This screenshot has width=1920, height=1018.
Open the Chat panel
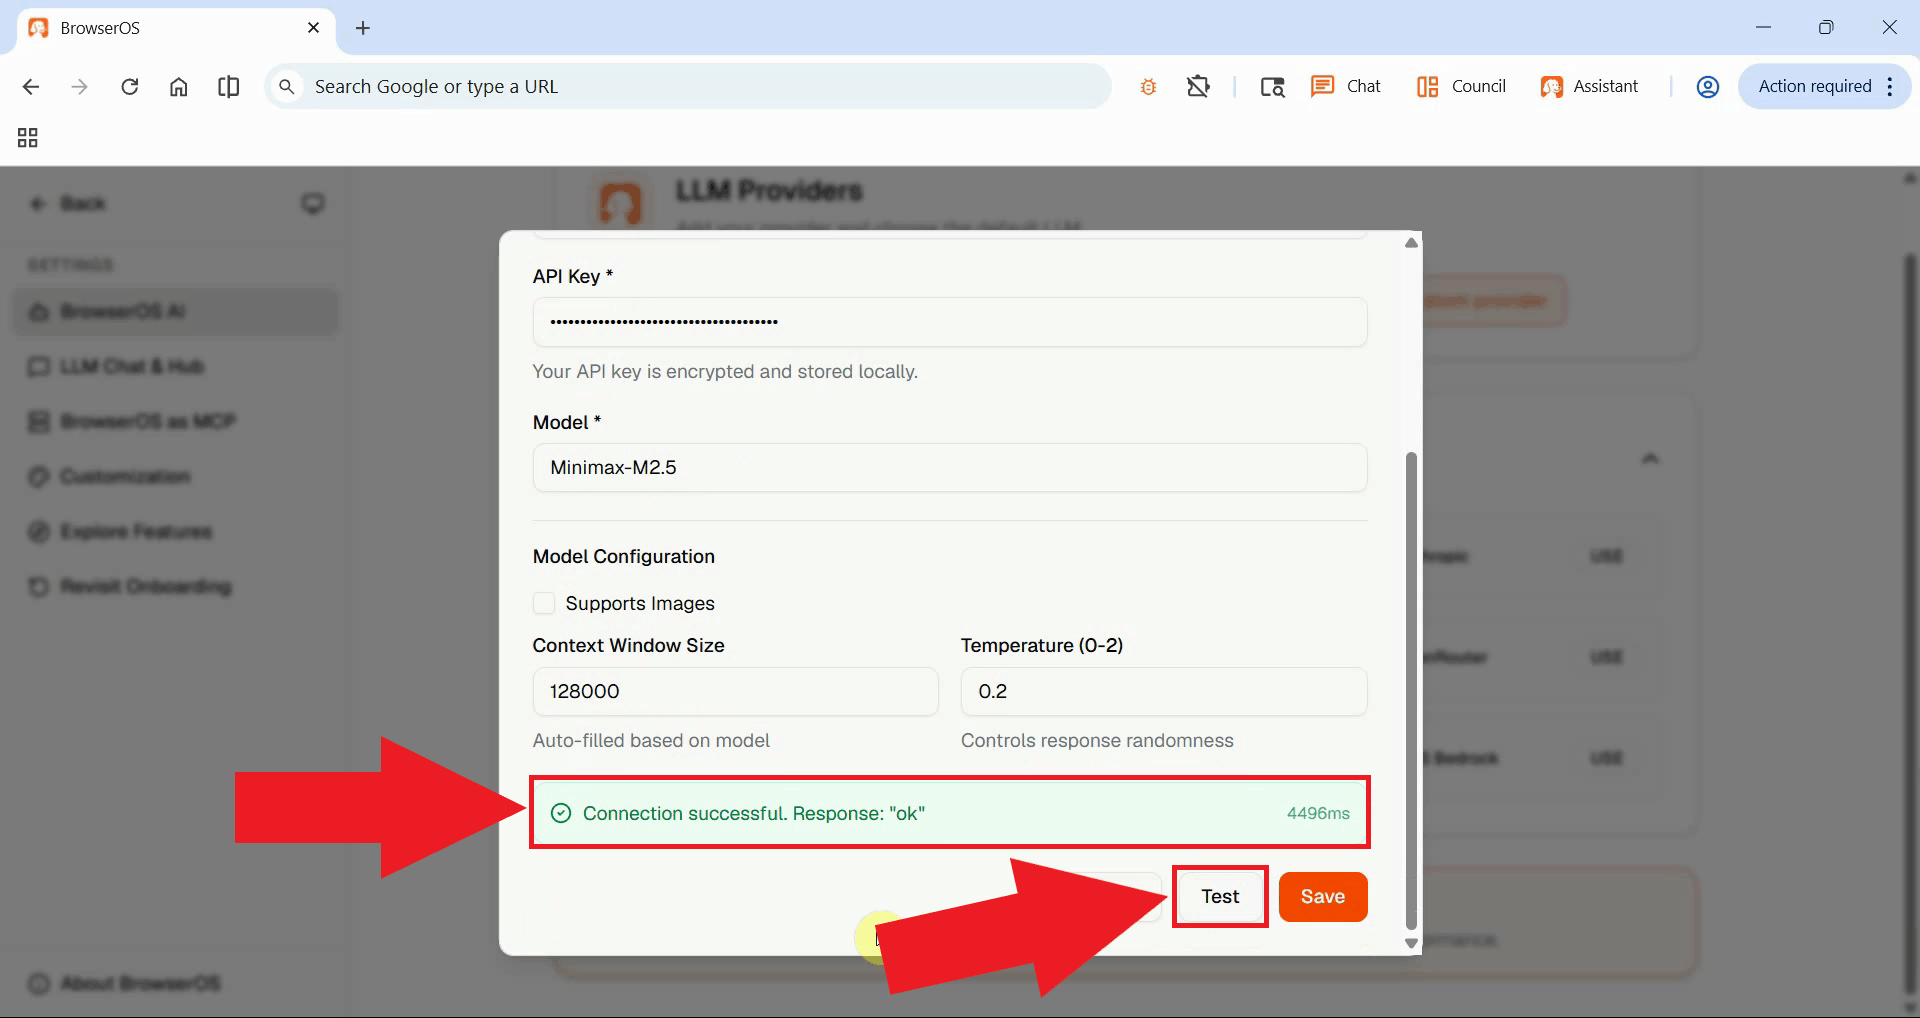pos(1346,87)
